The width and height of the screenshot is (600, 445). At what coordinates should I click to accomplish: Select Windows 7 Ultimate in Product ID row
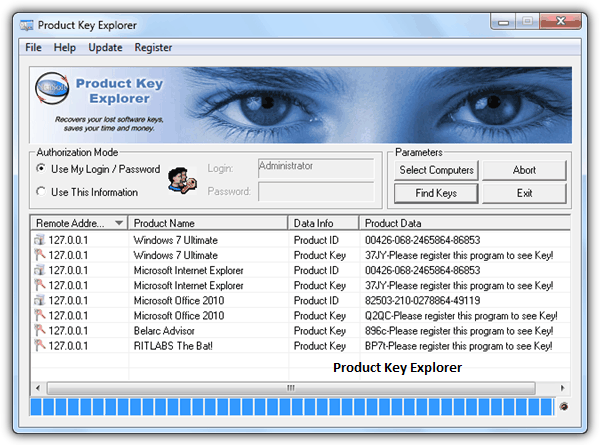[176, 240]
